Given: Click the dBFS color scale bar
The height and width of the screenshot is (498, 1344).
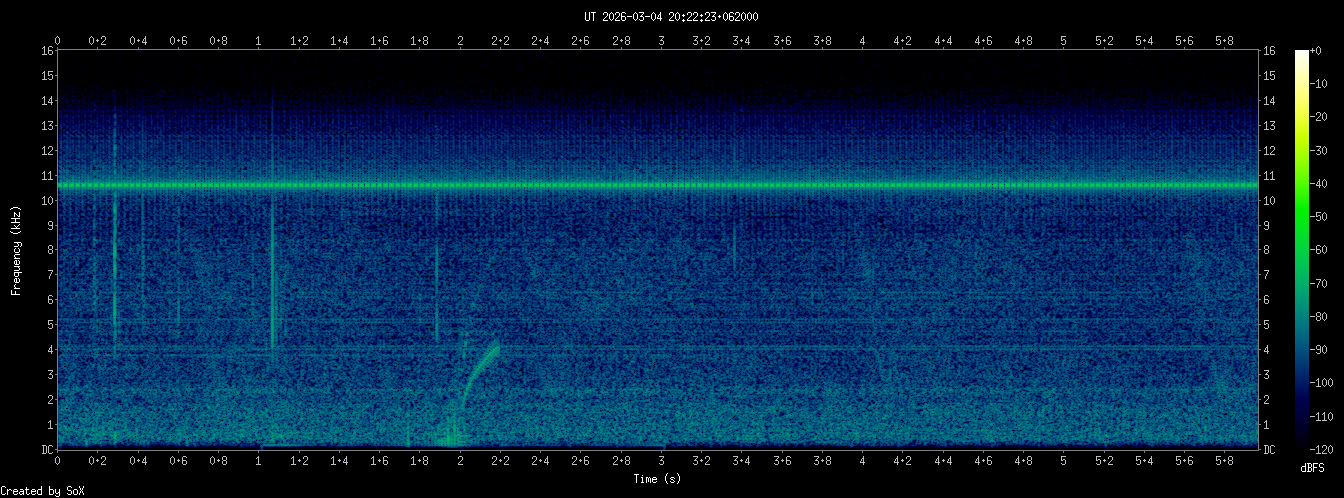Looking at the screenshot, I should click(1301, 250).
